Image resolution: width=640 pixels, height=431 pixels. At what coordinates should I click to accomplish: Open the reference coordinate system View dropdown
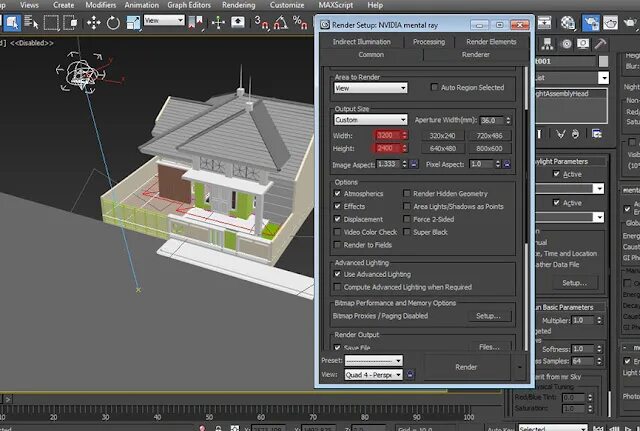(164, 20)
